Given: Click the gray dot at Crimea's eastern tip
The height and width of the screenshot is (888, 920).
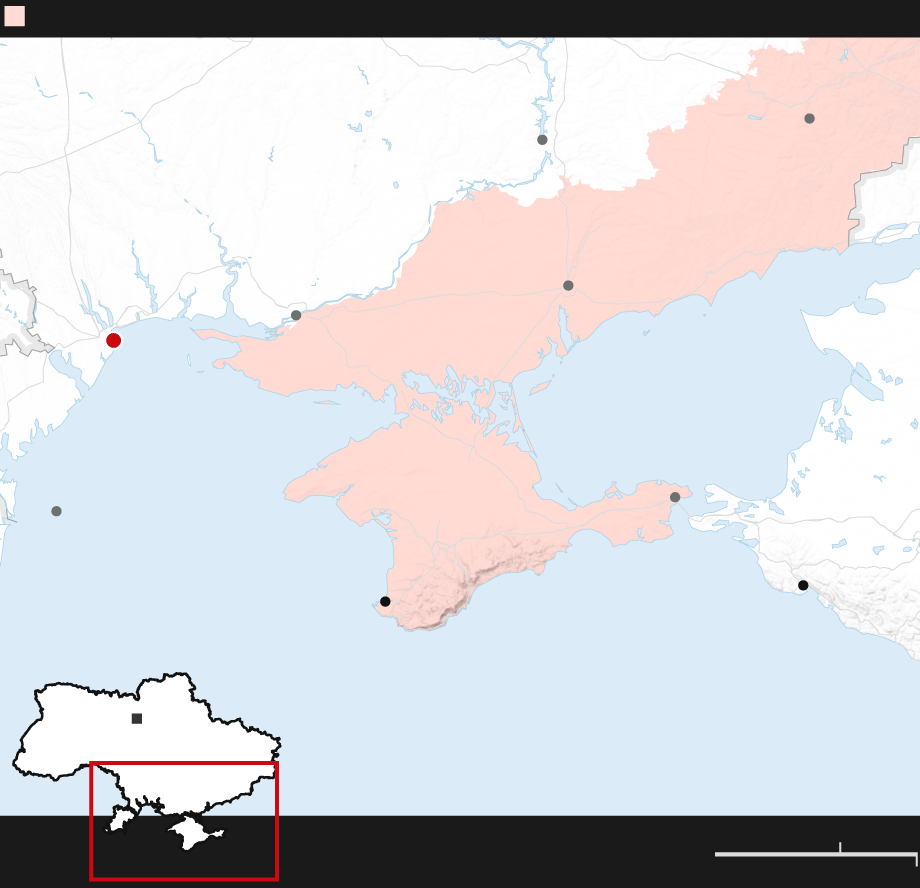Looking at the screenshot, I should click(x=675, y=497).
